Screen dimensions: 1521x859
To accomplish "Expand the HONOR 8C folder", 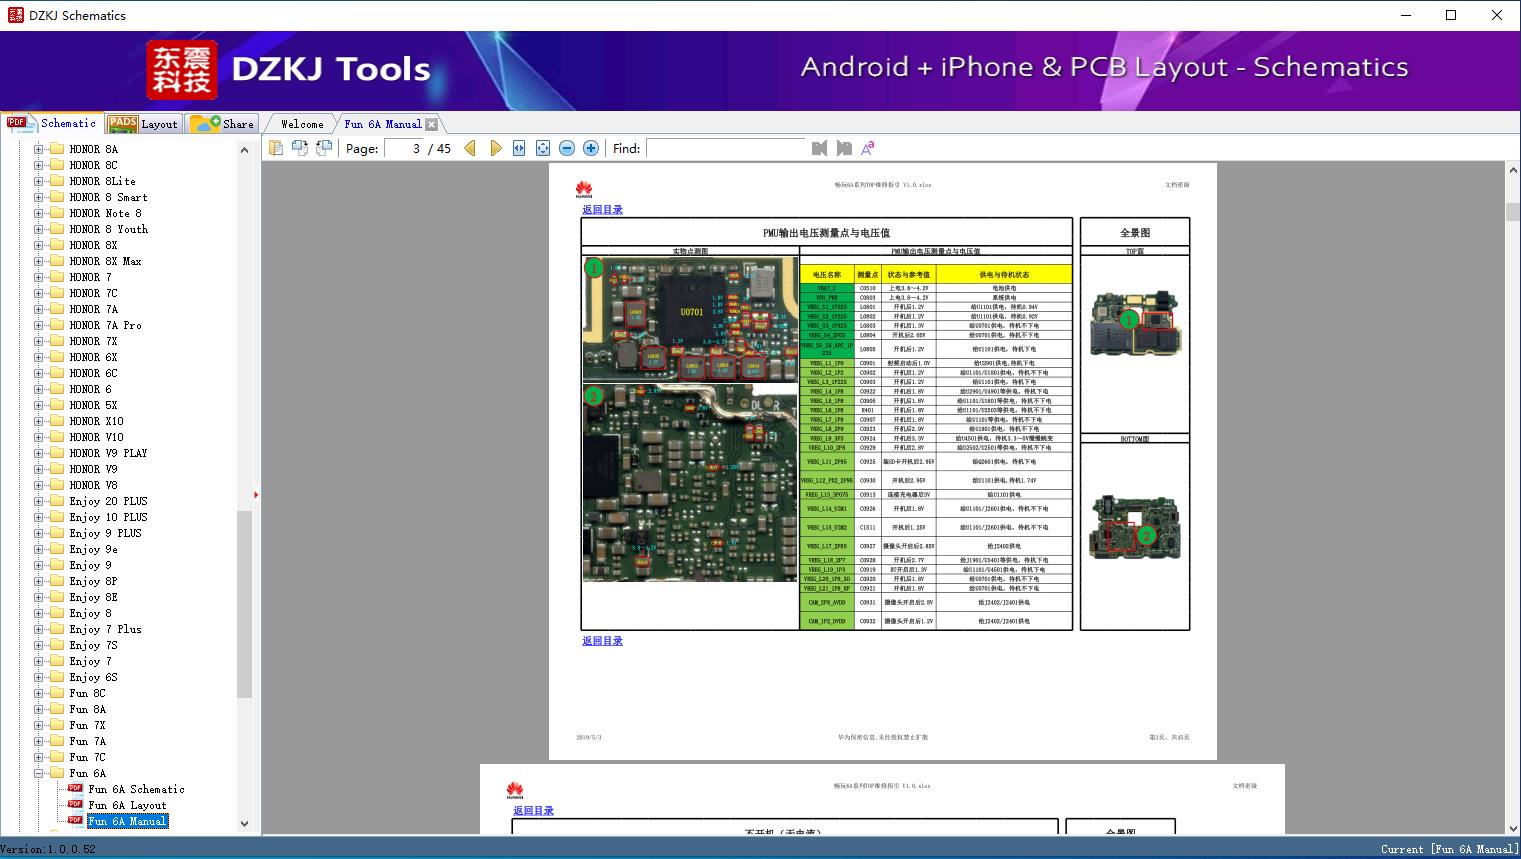I will click(39, 165).
